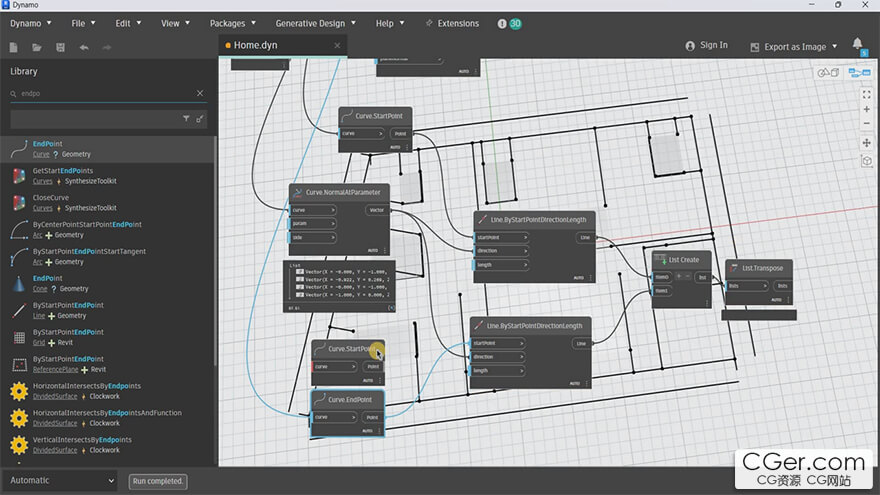Zoom in with the plus icon

tap(867, 109)
